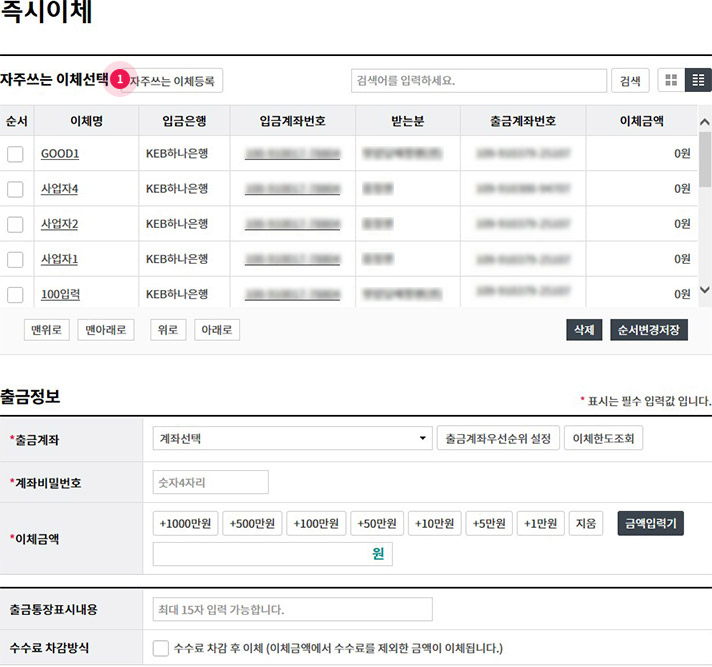Click the red number 1 badge

tap(120, 79)
